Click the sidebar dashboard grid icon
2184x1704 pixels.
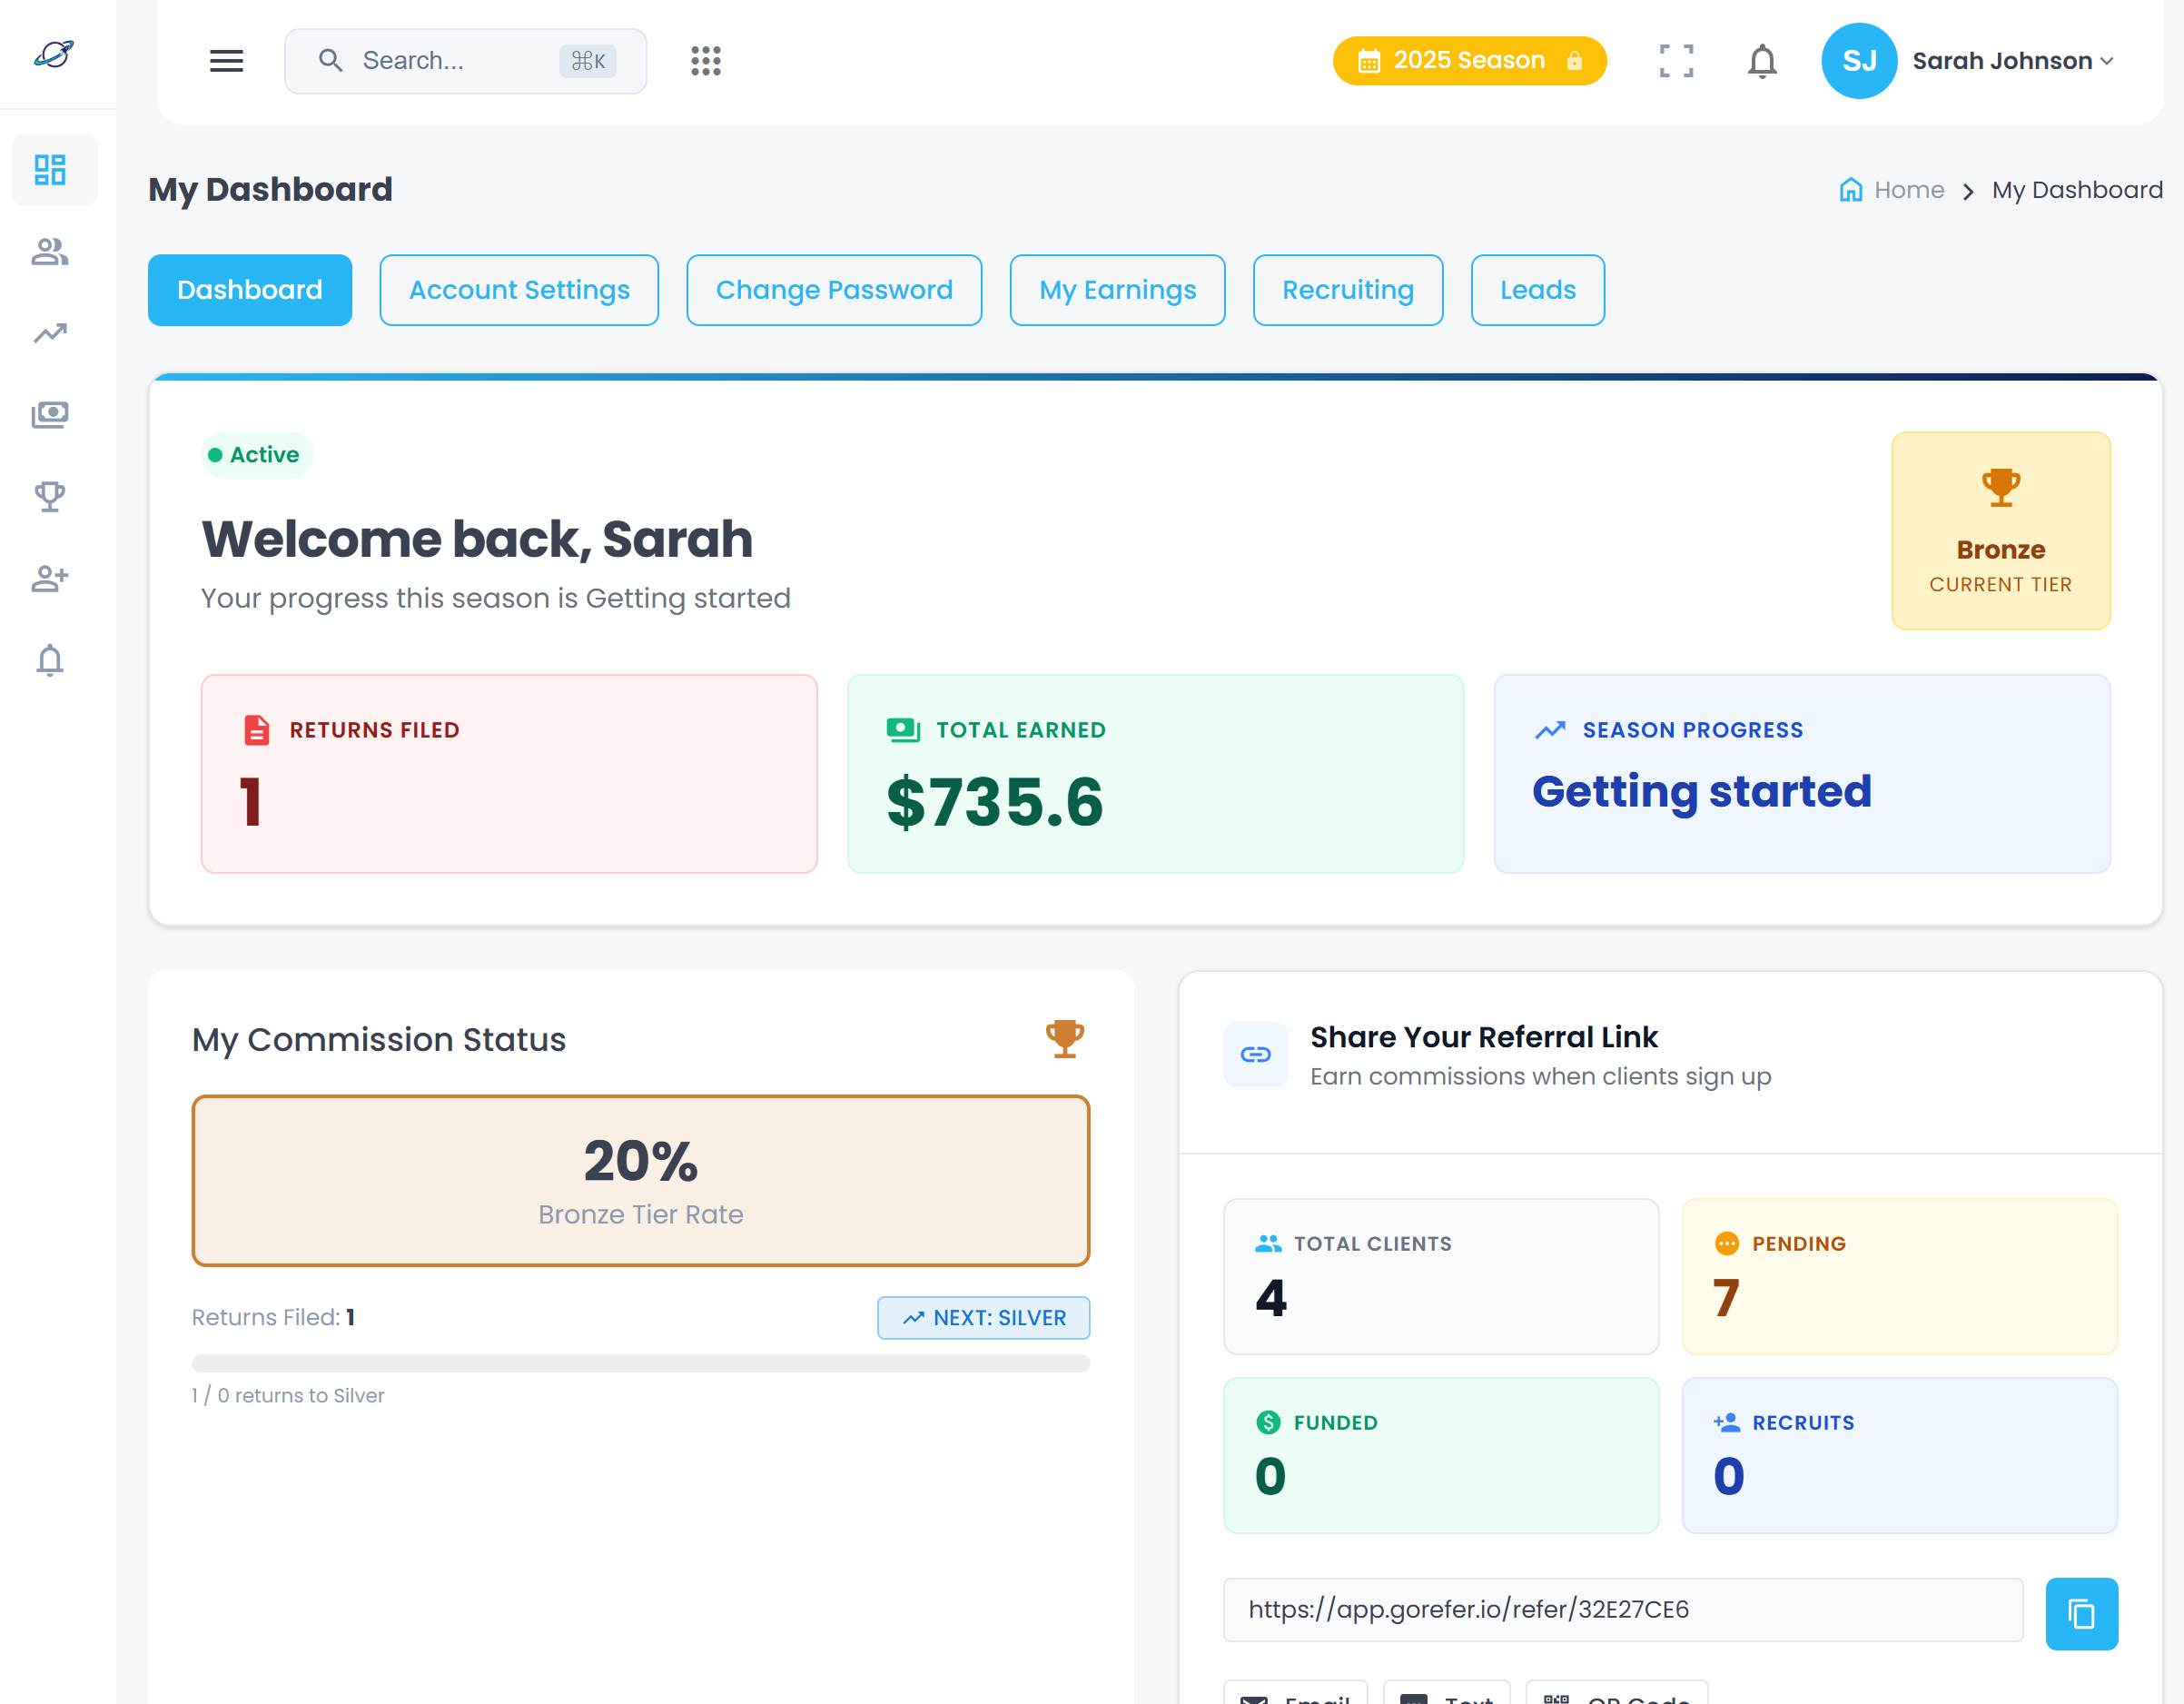point(50,170)
